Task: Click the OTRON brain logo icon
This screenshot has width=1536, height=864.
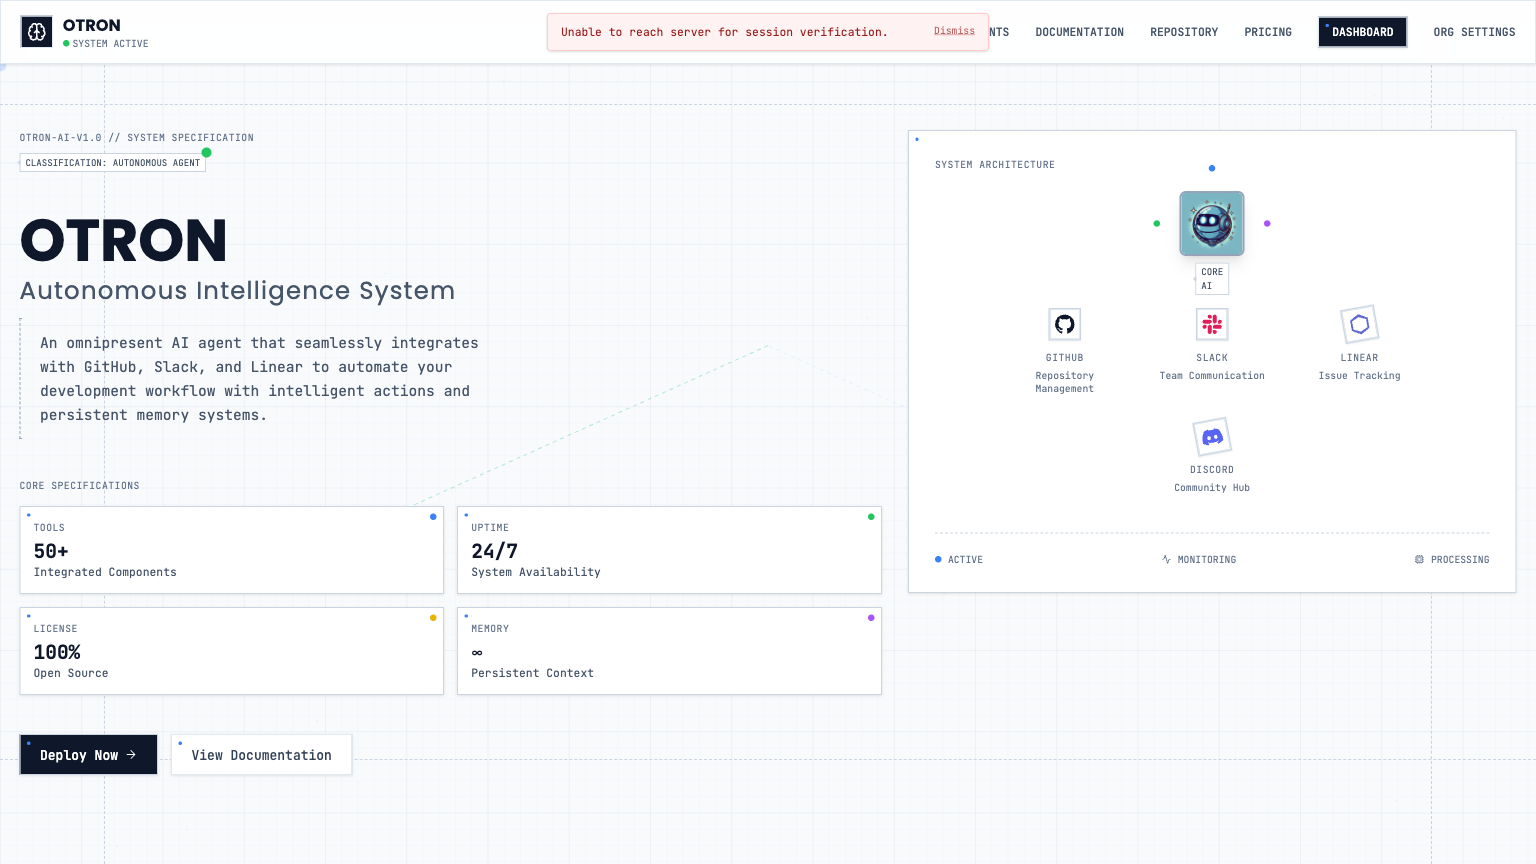Action: pyautogui.click(x=37, y=32)
